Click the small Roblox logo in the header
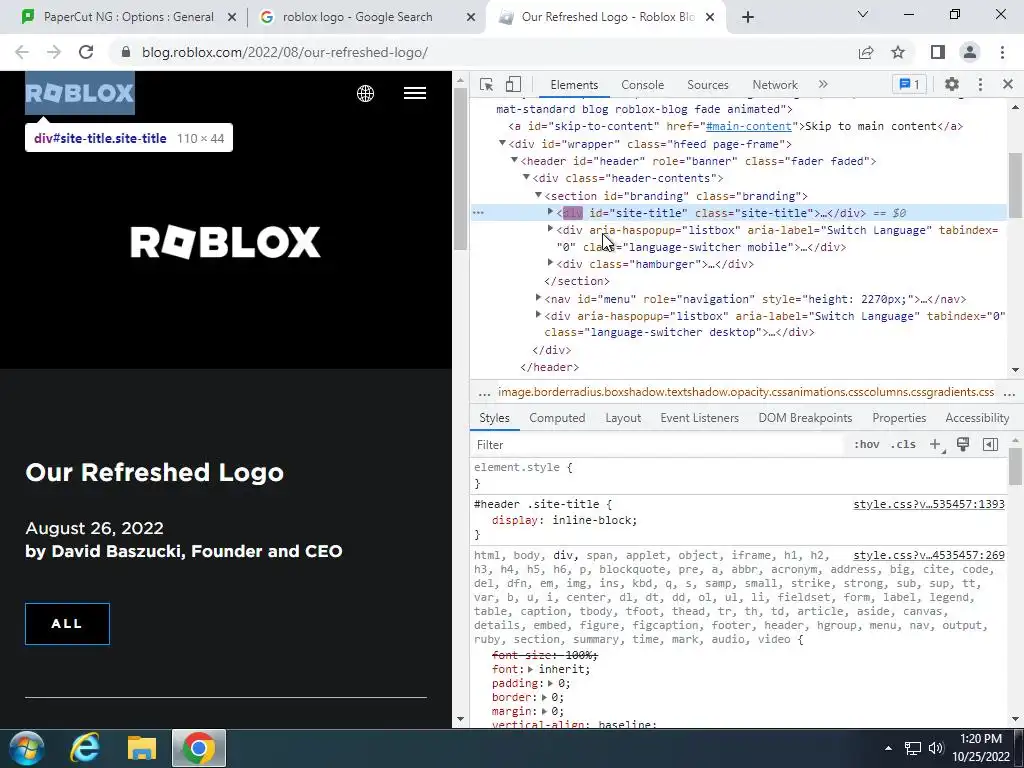This screenshot has width=1024, height=768. click(x=80, y=93)
